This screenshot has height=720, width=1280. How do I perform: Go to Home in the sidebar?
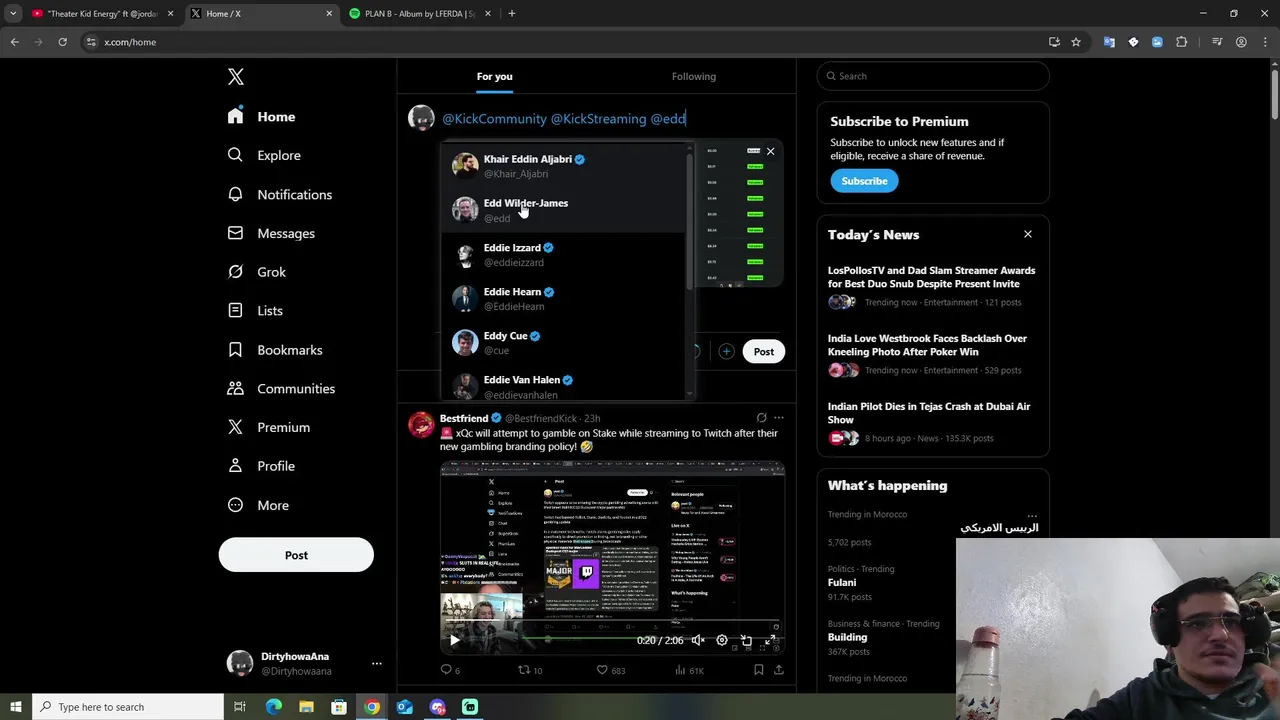[x=261, y=117]
